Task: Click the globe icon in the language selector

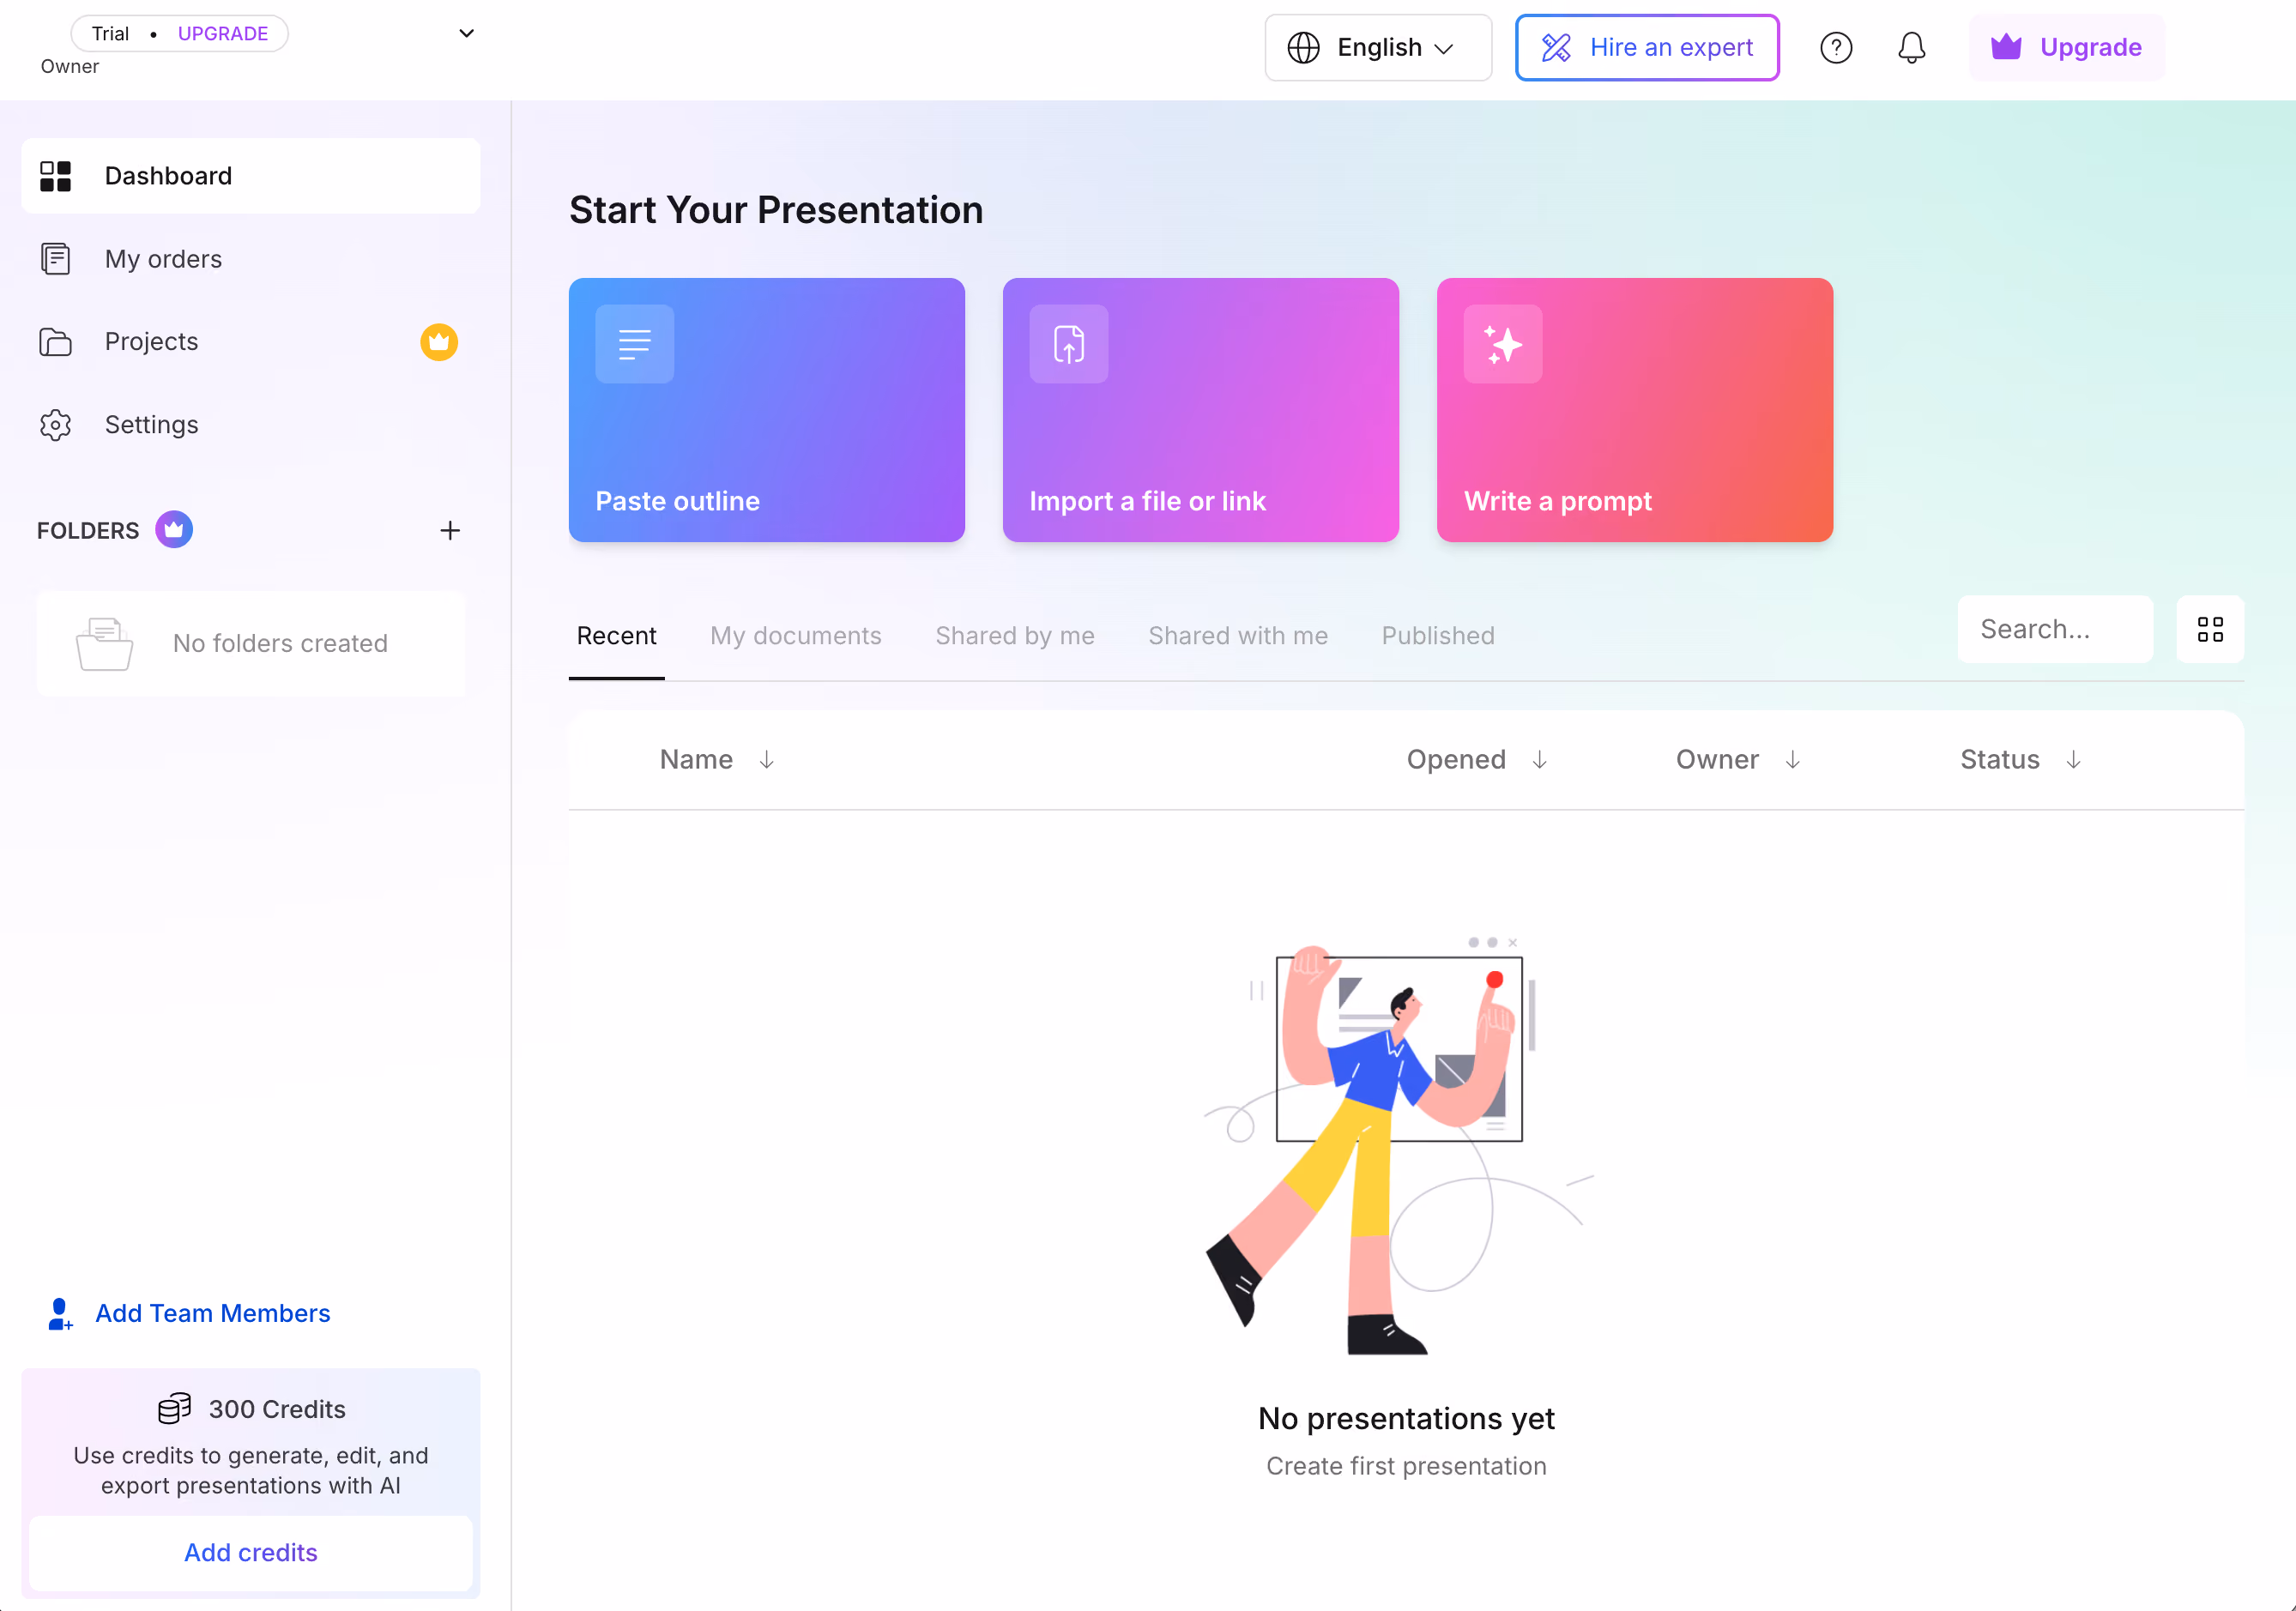Action: [1303, 48]
